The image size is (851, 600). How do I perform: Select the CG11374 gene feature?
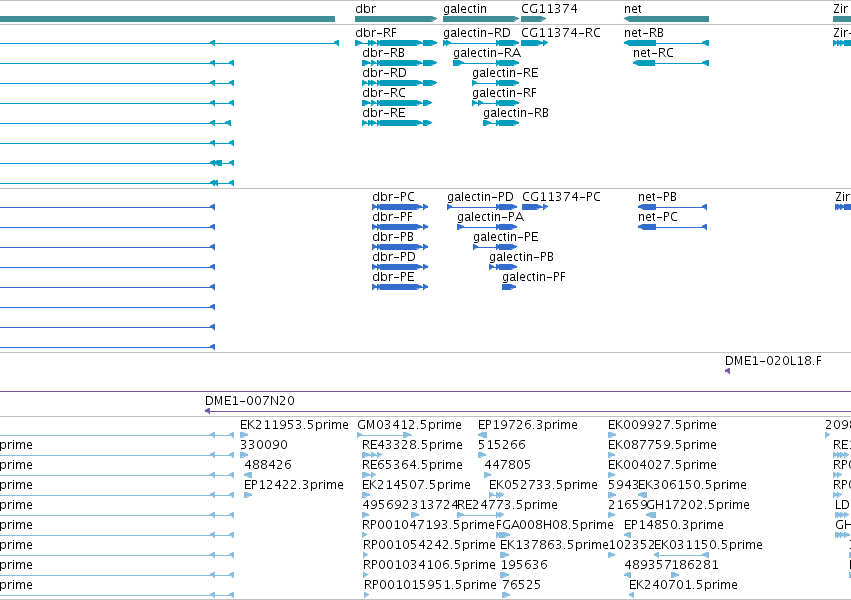coord(533,19)
